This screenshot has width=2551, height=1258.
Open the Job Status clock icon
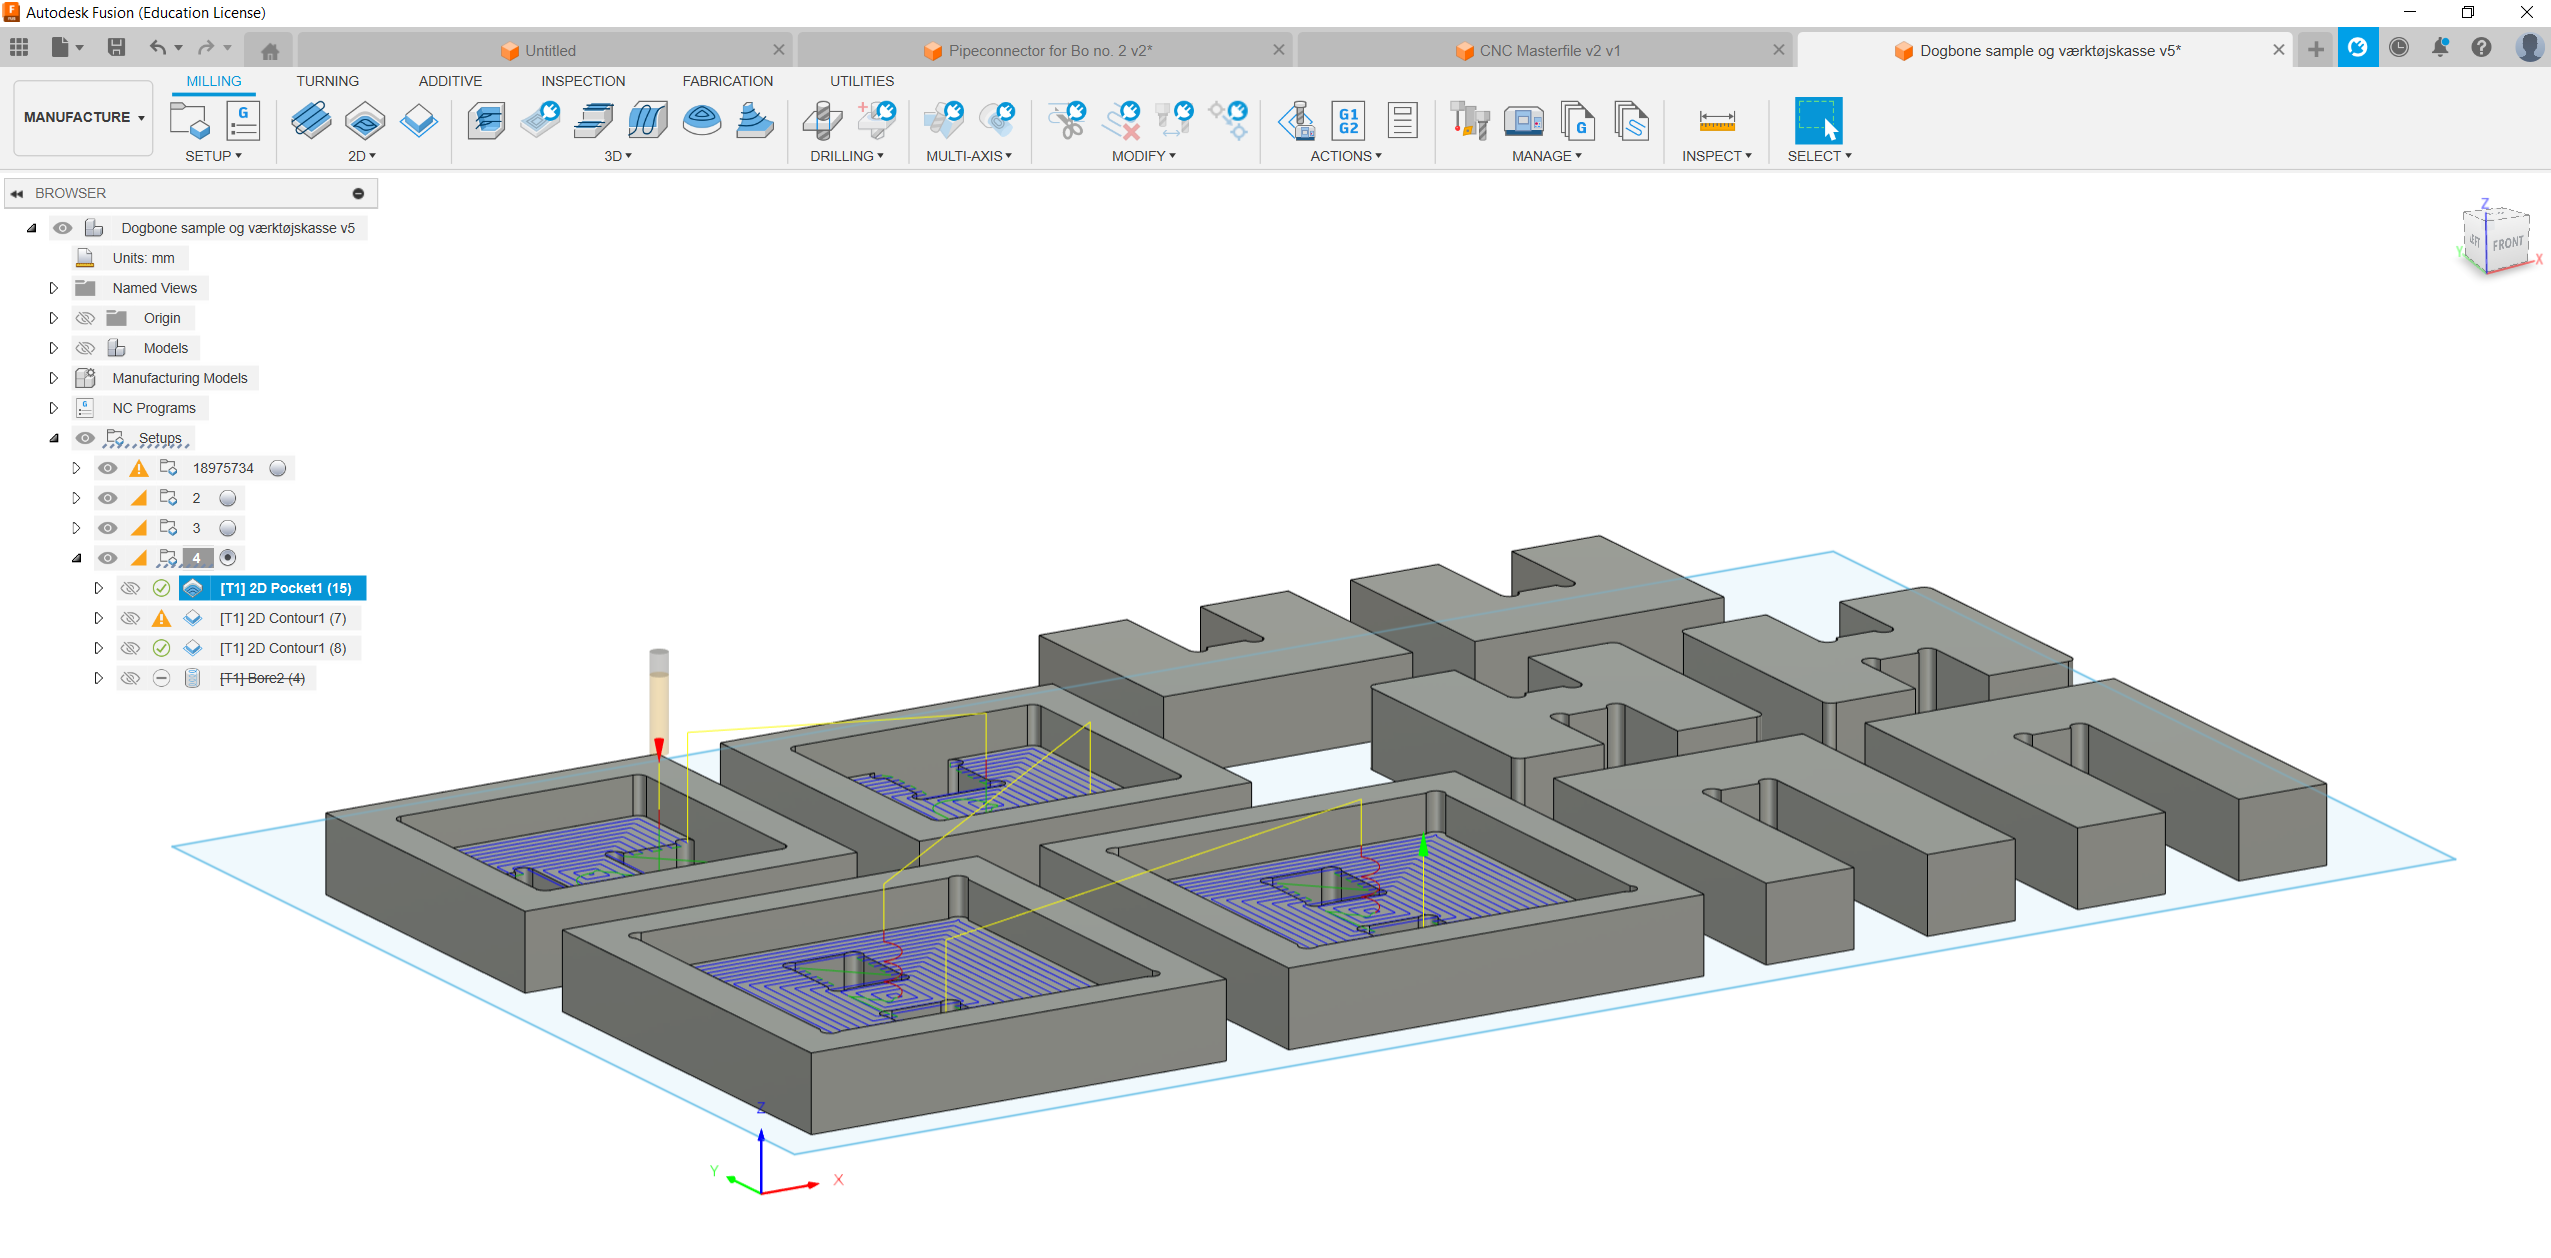coord(2398,48)
